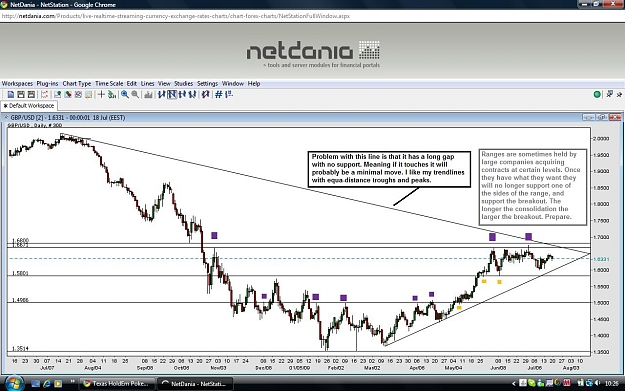Maximize the GBP/USD chart sub-window

point(601,118)
